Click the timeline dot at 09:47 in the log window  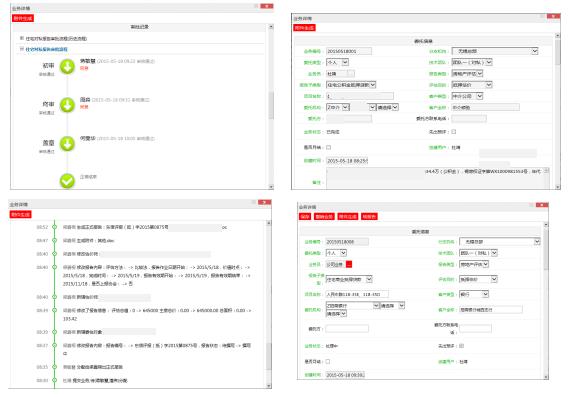pos(54,240)
